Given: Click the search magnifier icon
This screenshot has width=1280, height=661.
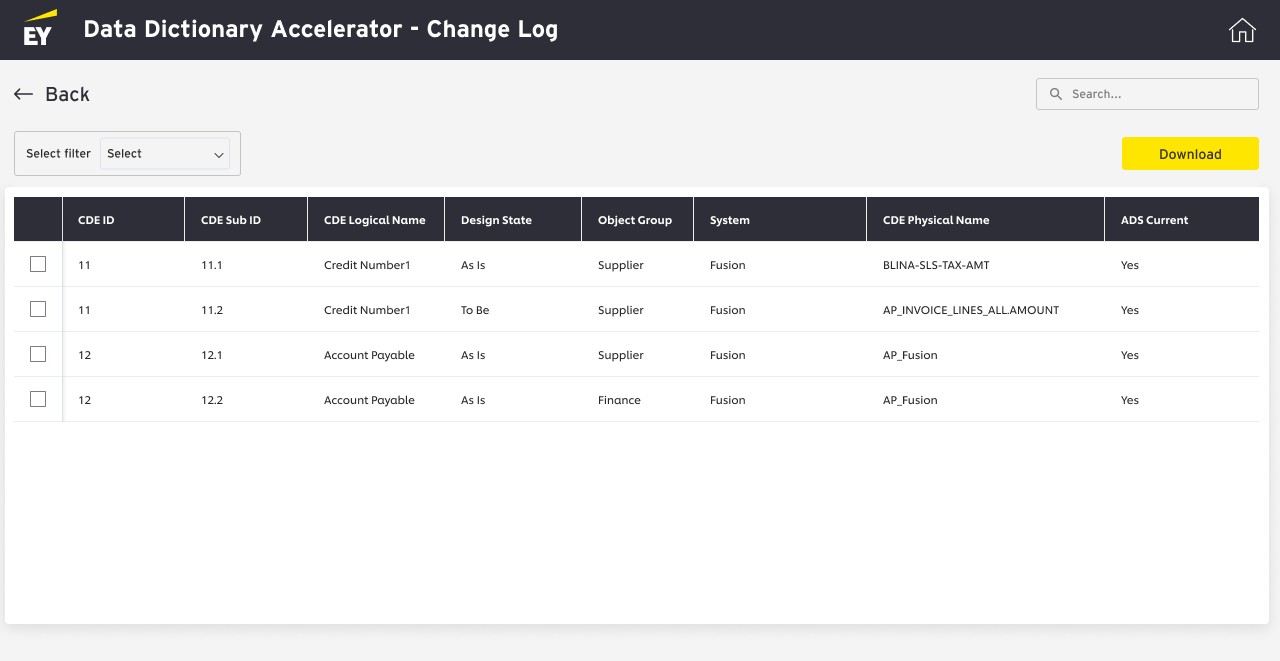Looking at the screenshot, I should [x=1056, y=94].
